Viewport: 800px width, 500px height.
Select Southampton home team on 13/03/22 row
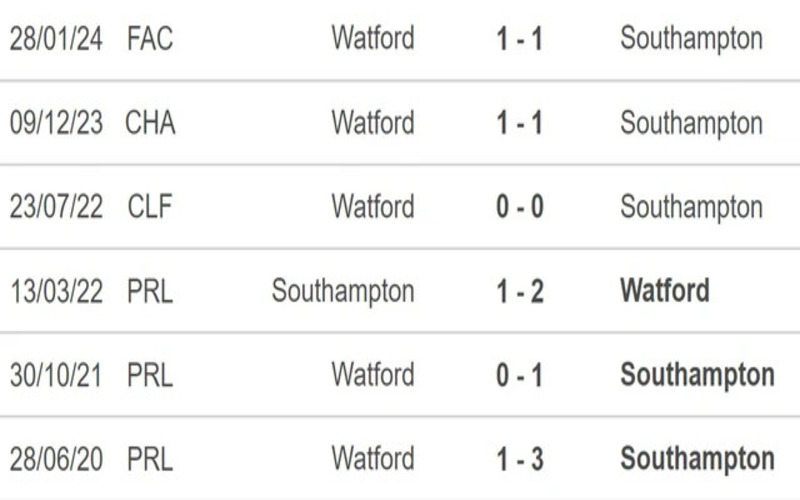343,291
